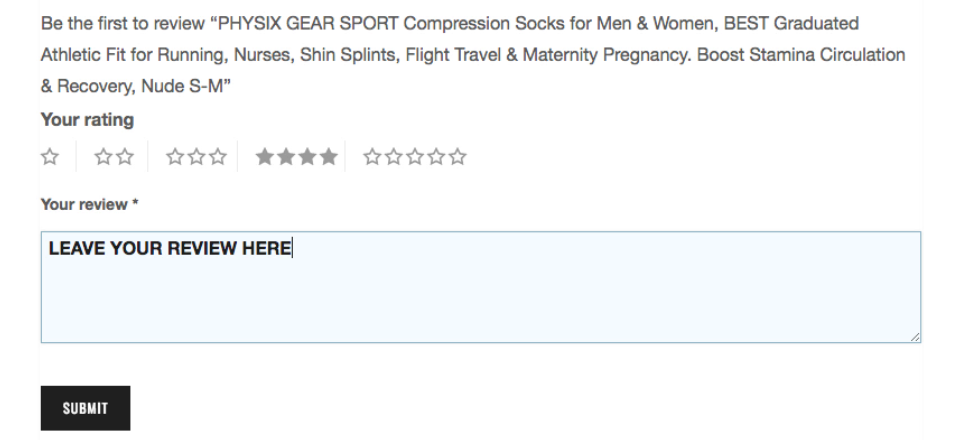Click the SUBMIT button

click(x=85, y=408)
